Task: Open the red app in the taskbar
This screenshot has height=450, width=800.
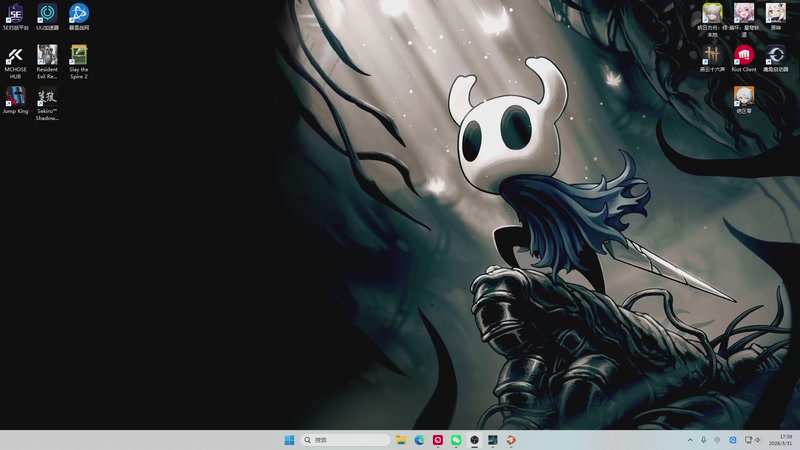Action: [x=438, y=440]
